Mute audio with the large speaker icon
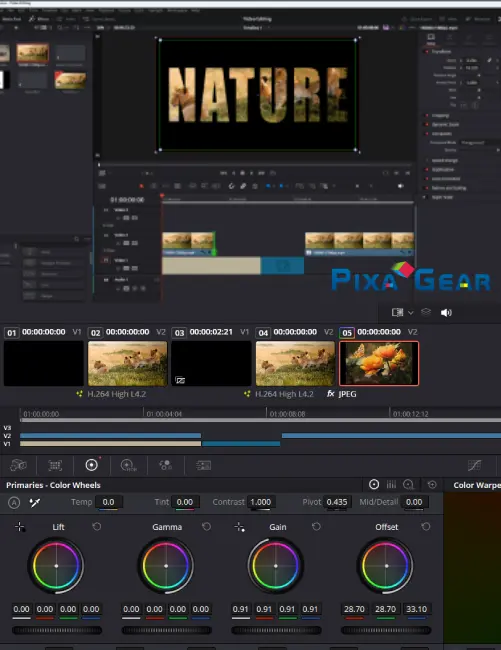501x650 pixels. click(x=446, y=312)
